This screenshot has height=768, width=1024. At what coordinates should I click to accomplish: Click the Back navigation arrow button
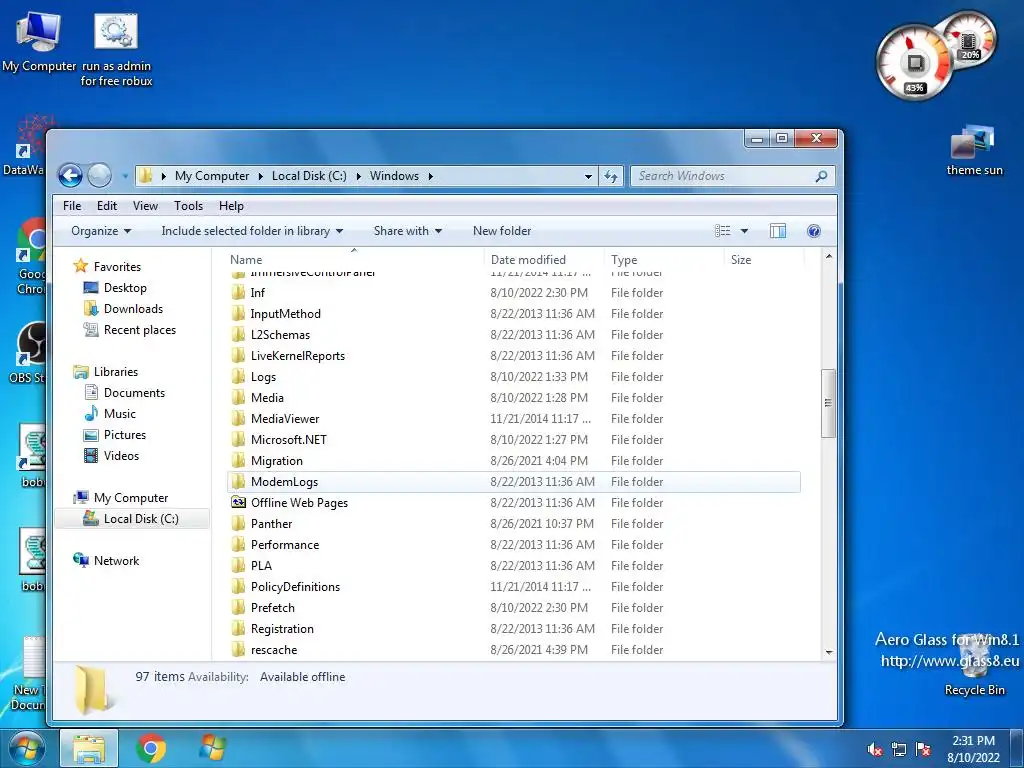70,175
